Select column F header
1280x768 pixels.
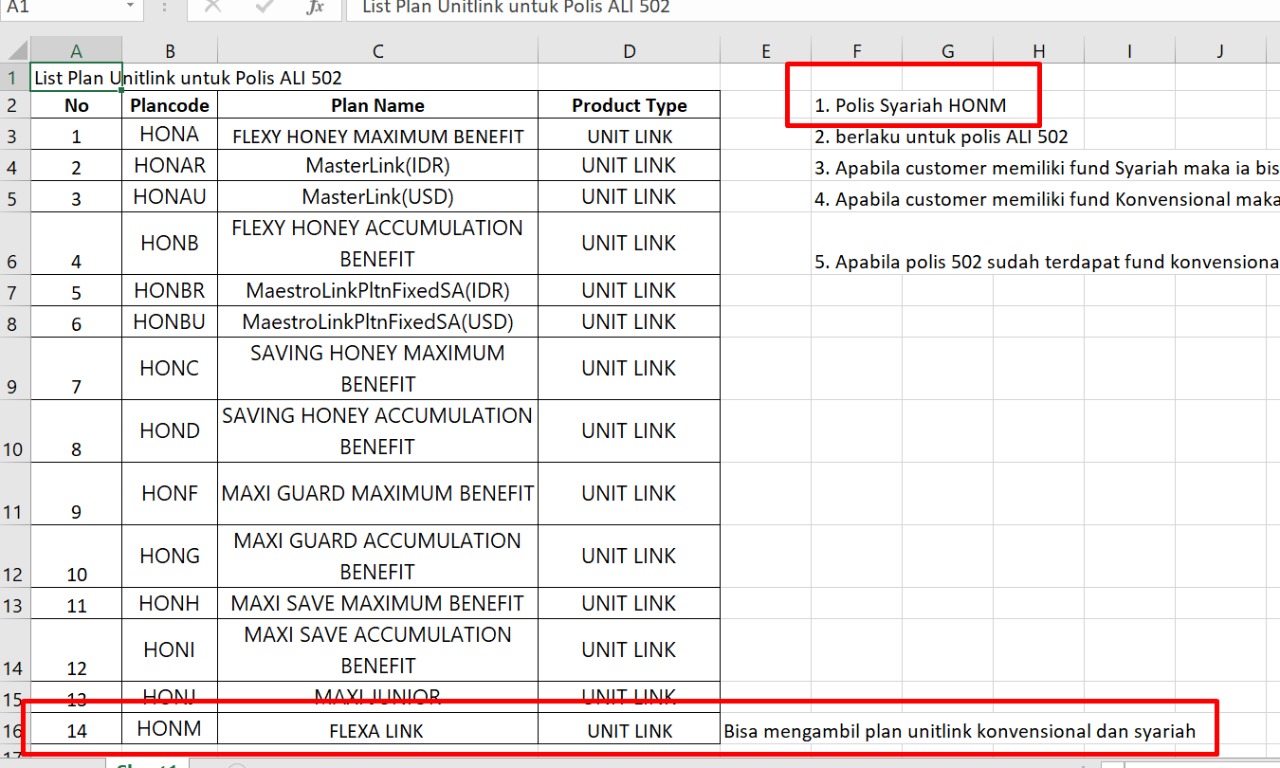(x=856, y=51)
